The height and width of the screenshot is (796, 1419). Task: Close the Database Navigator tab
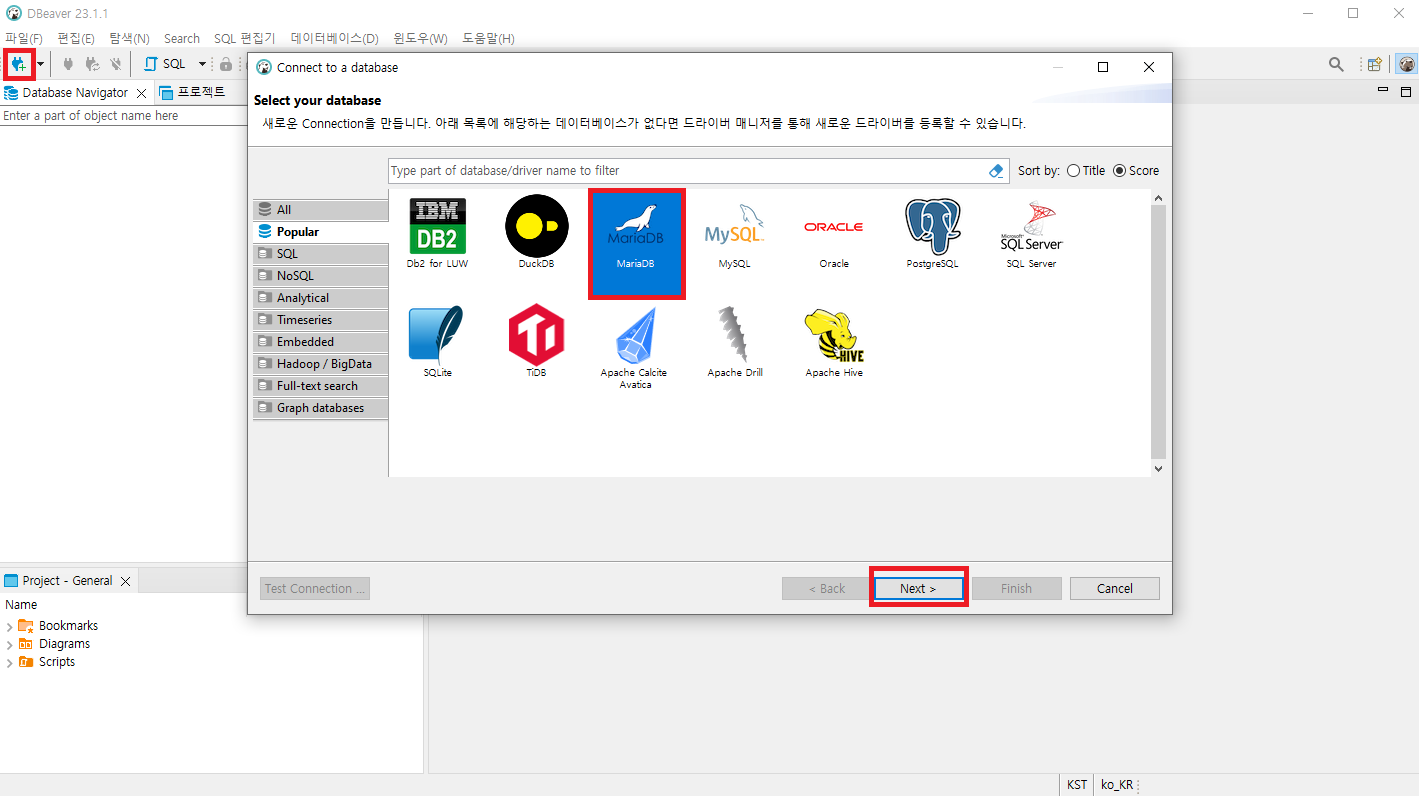tap(141, 93)
